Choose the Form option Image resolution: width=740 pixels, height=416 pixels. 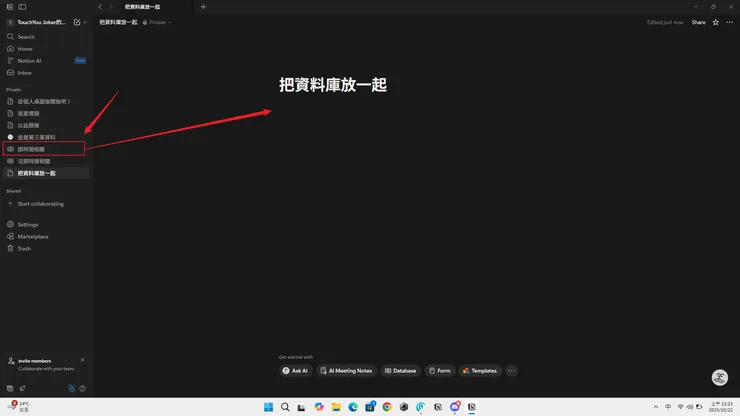[x=439, y=371]
